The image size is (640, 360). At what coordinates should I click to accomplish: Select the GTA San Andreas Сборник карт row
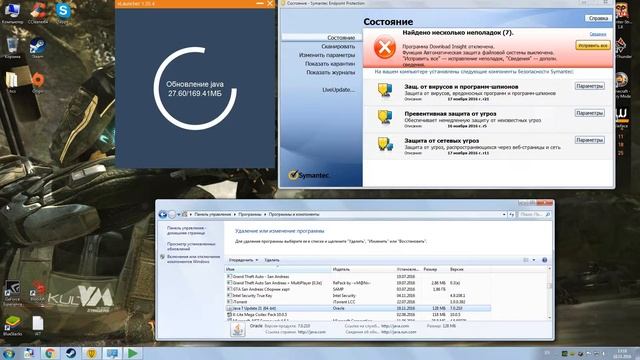[x=358, y=289]
